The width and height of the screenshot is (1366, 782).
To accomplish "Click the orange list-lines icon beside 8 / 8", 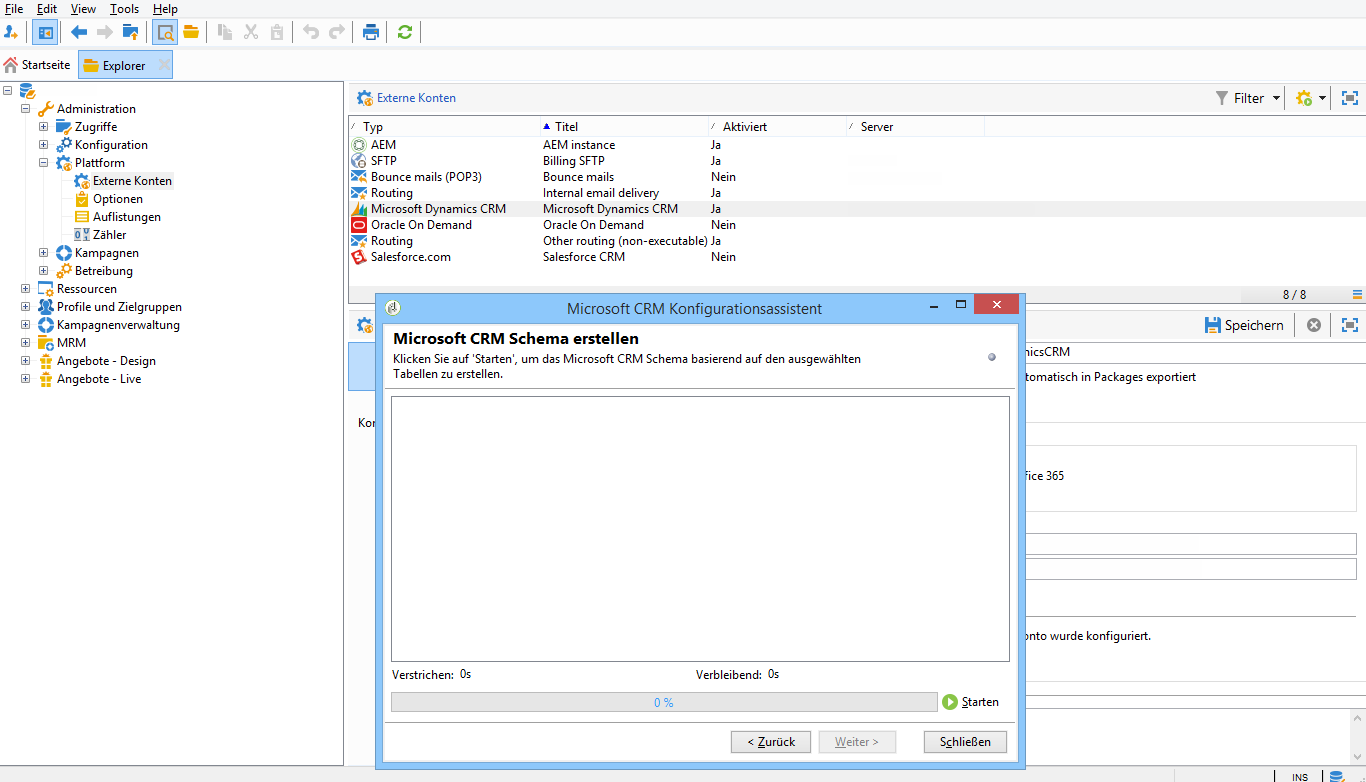I will (1357, 294).
